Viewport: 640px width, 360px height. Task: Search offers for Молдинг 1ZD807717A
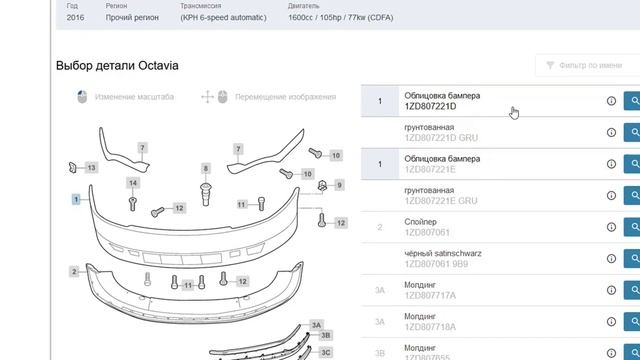point(632,290)
